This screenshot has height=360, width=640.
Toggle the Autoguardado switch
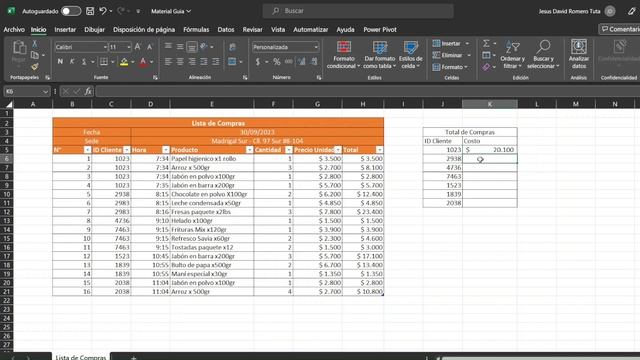tap(71, 11)
